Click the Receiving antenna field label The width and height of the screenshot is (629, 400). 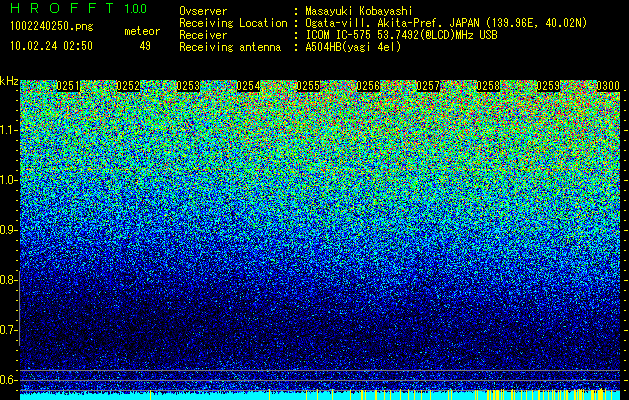point(230,47)
